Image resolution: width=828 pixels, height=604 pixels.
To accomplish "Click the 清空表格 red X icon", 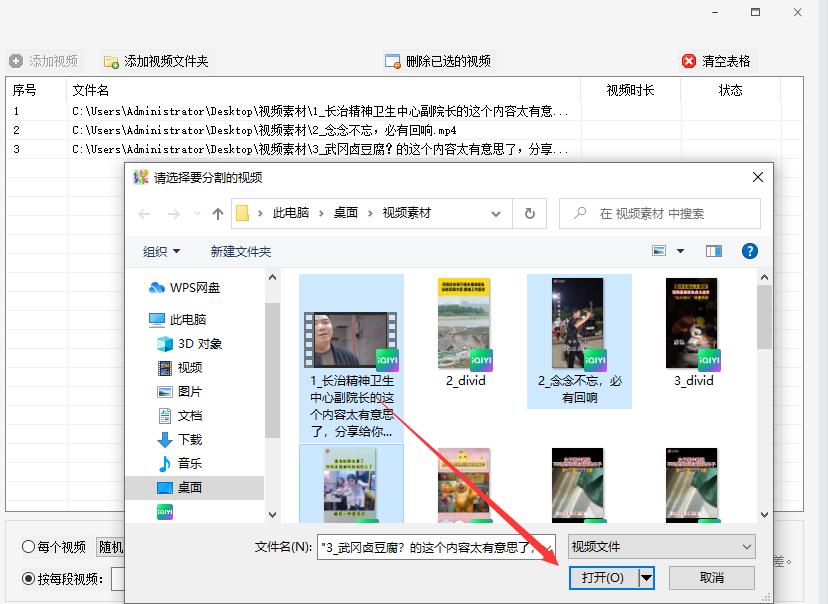I will (689, 60).
